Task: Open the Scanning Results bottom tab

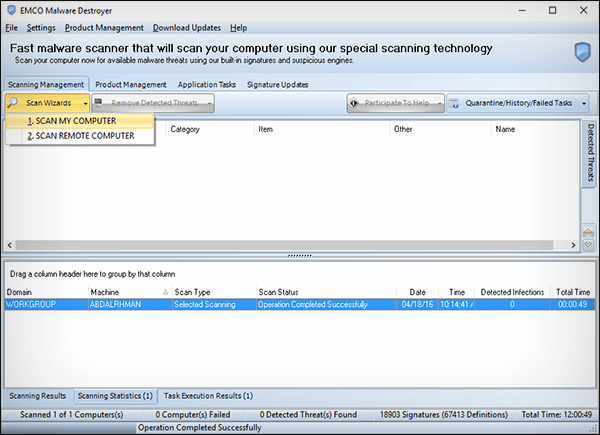Action: coord(38,396)
